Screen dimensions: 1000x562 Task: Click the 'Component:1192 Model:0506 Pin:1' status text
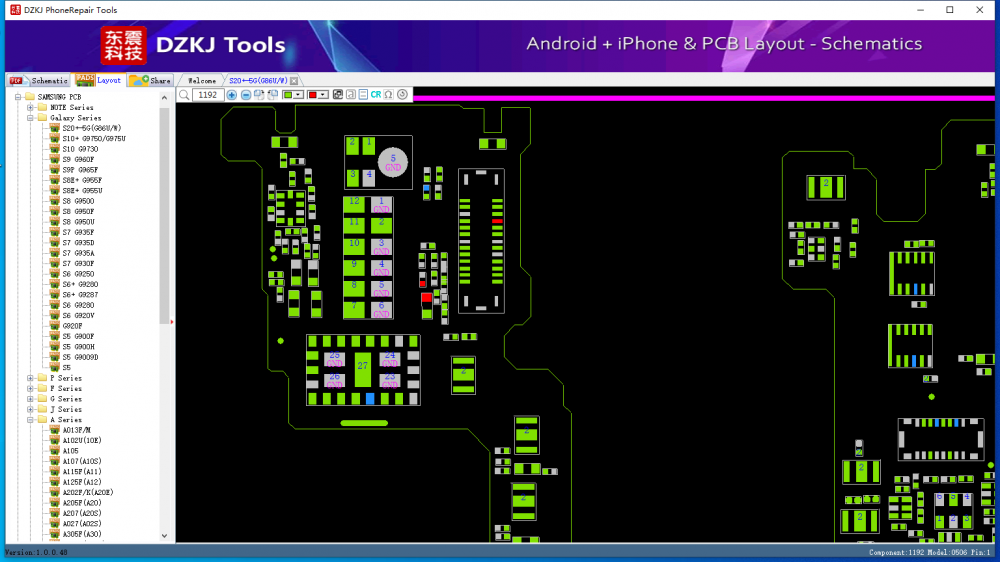[929, 552]
